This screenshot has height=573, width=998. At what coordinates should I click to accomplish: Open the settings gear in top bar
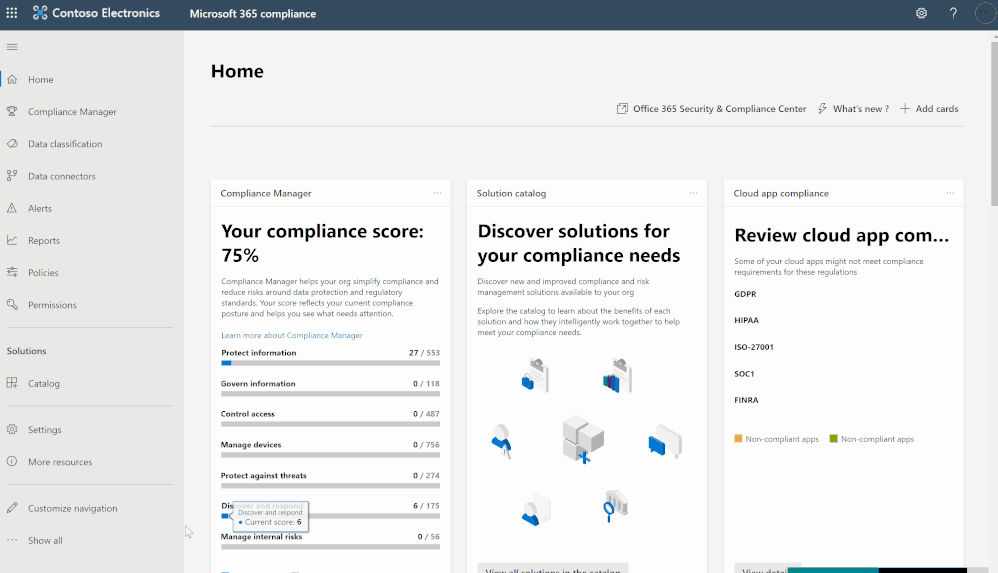[x=921, y=13]
